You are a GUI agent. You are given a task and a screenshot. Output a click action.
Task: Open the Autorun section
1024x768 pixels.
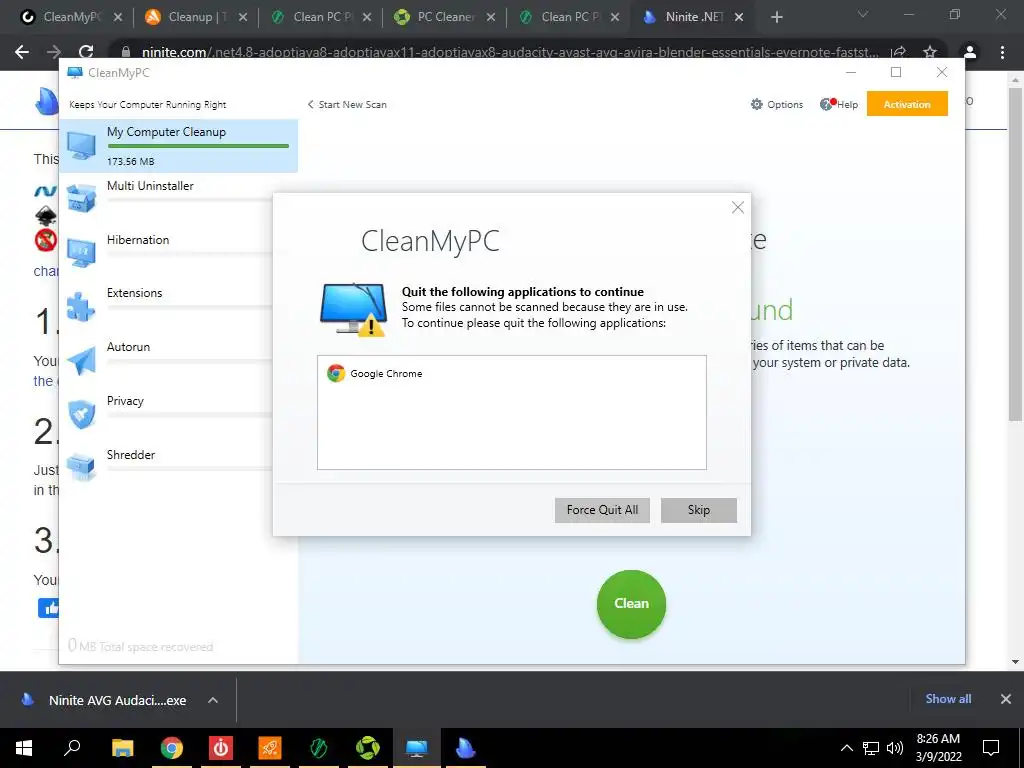(x=167, y=360)
